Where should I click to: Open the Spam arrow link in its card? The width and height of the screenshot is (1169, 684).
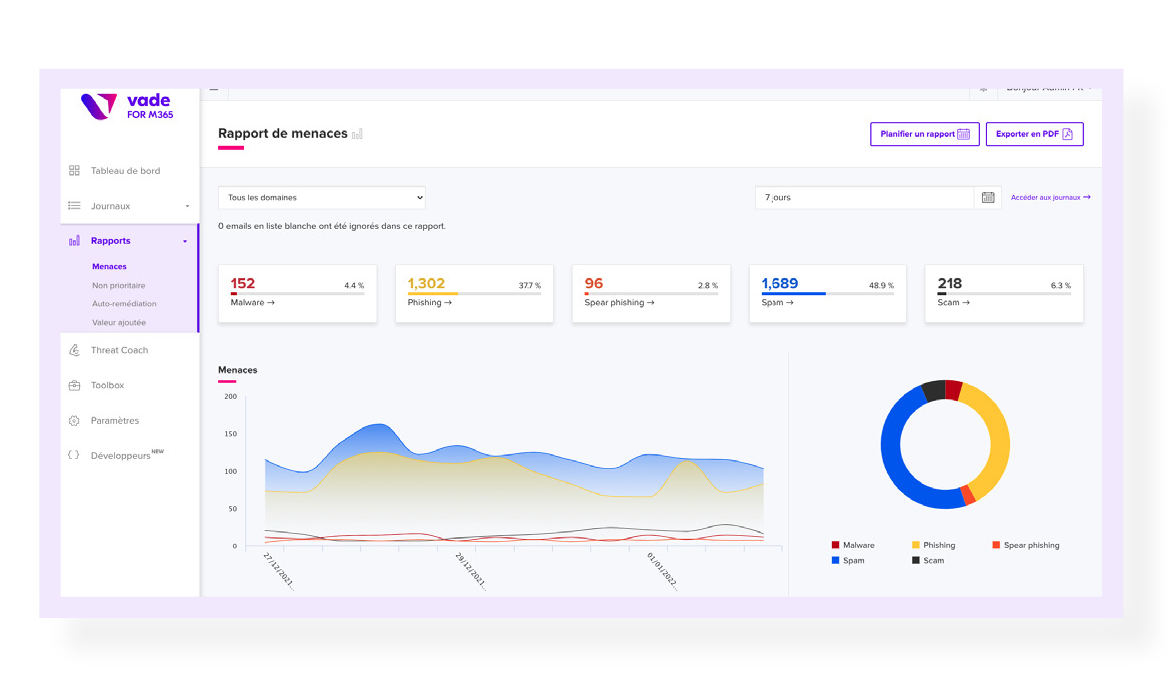[x=777, y=303]
